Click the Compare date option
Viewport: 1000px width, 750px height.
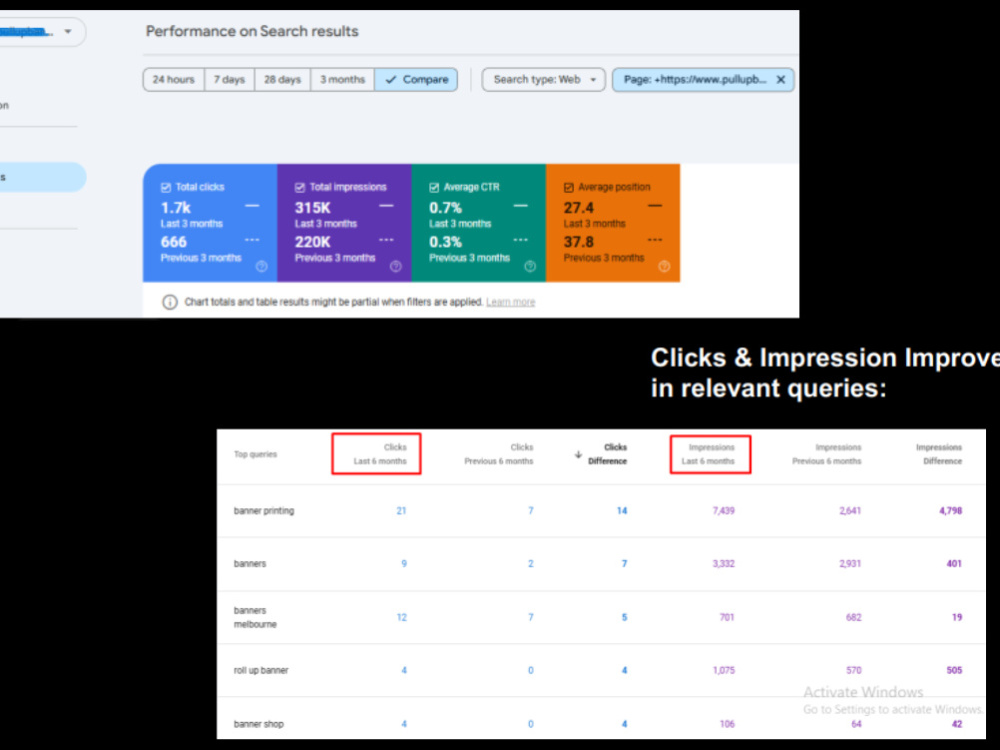(416, 80)
